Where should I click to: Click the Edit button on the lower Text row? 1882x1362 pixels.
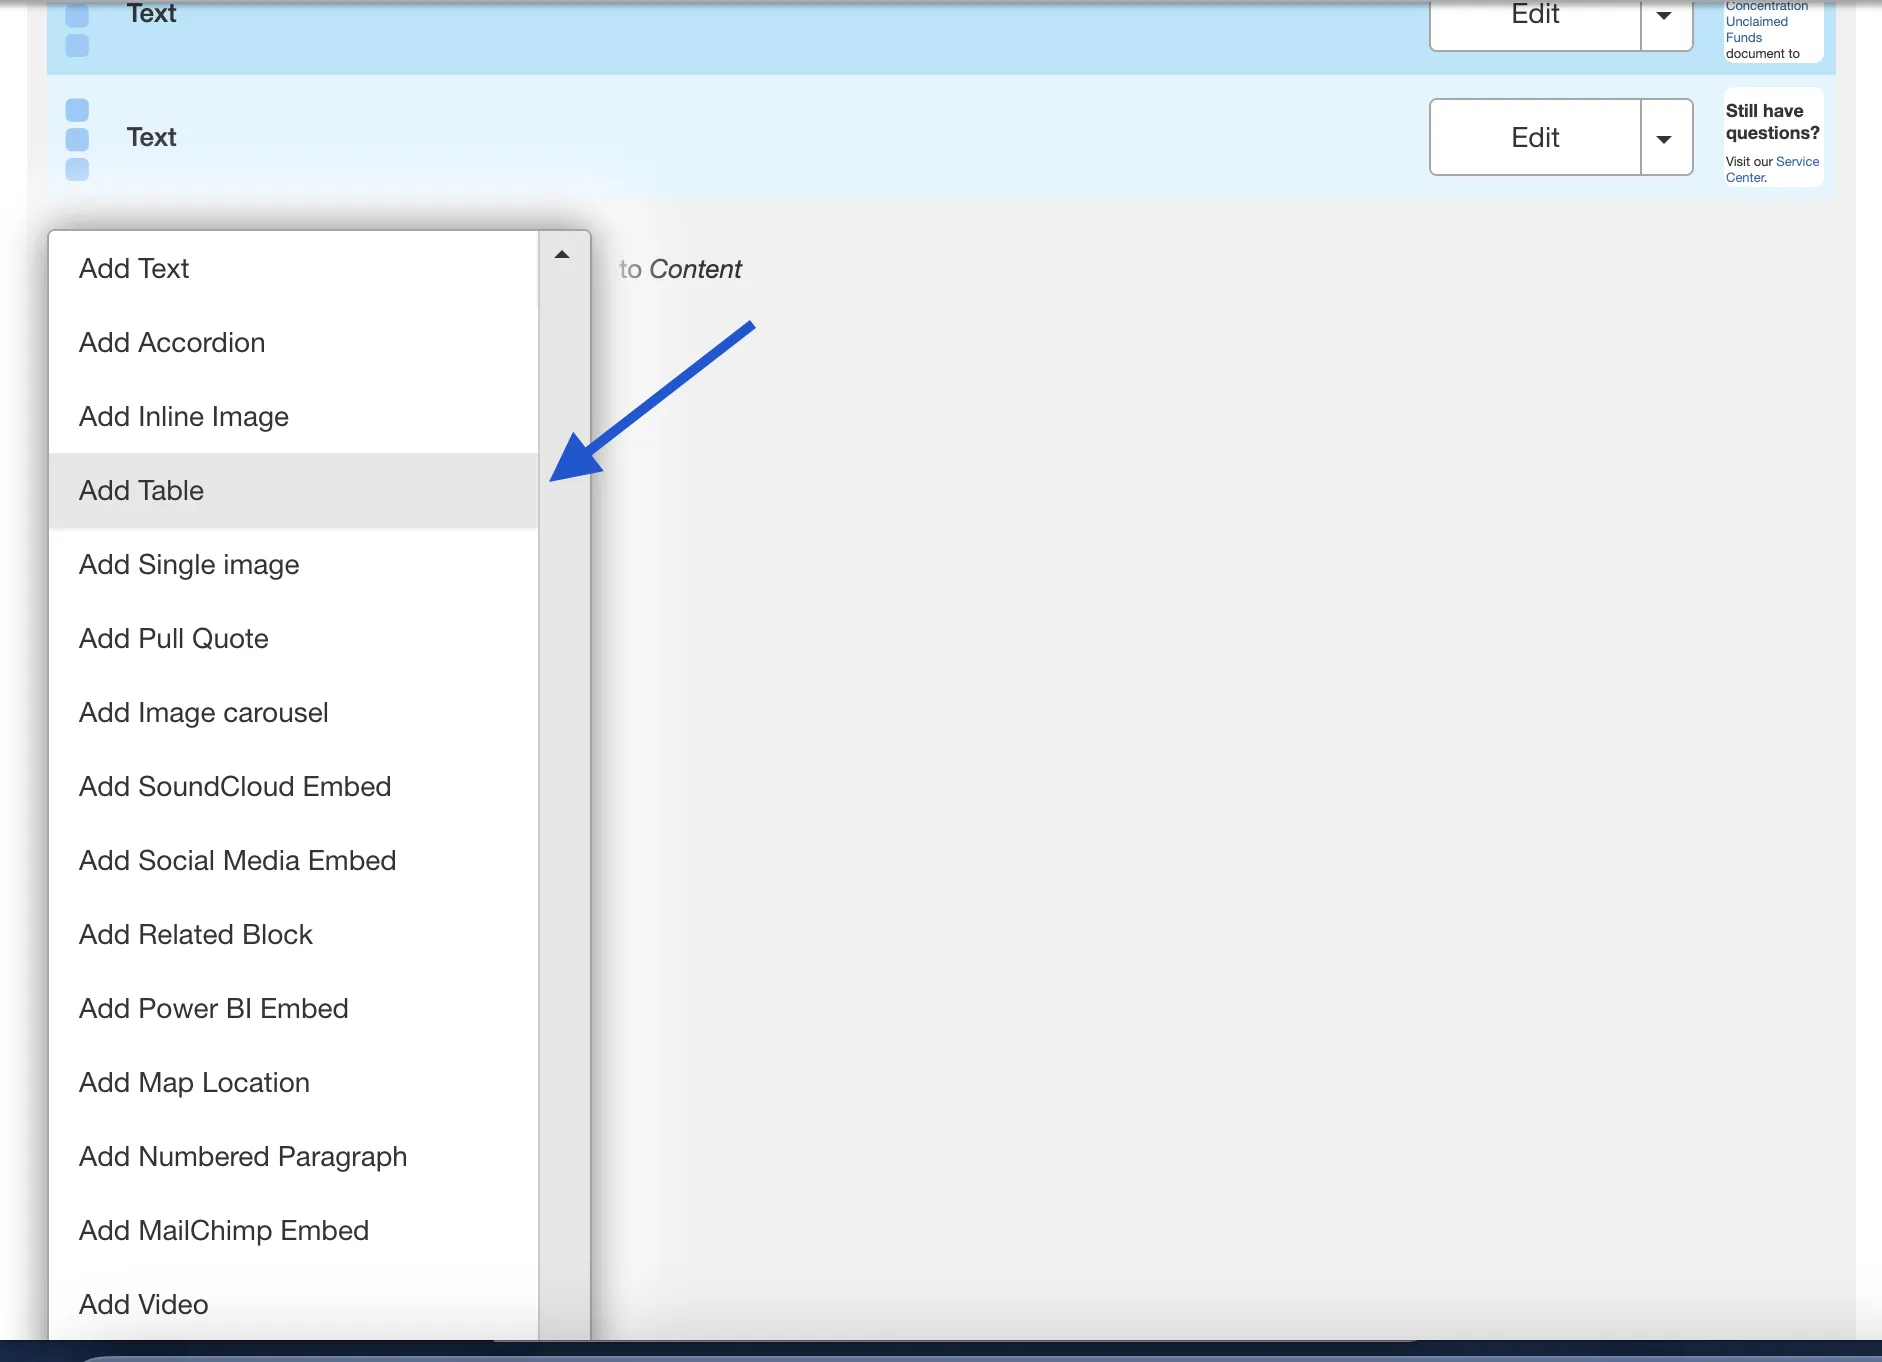click(x=1535, y=137)
